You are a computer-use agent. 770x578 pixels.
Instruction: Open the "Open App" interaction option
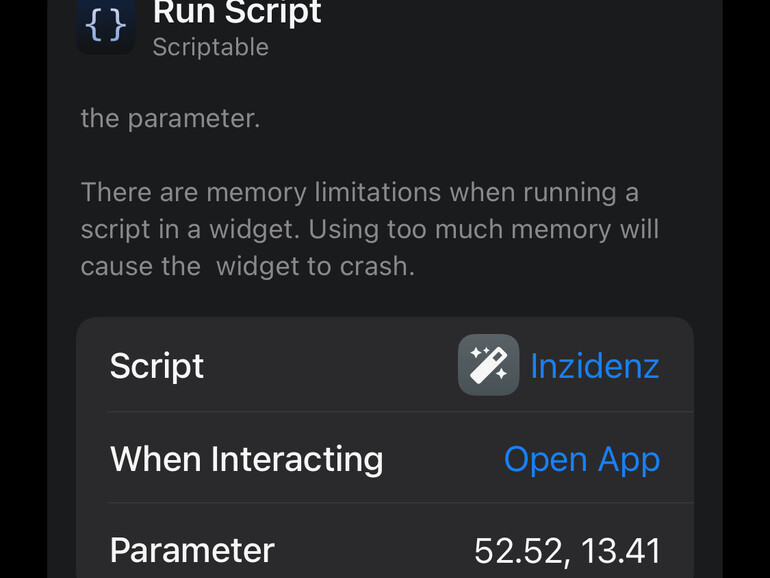click(x=581, y=459)
